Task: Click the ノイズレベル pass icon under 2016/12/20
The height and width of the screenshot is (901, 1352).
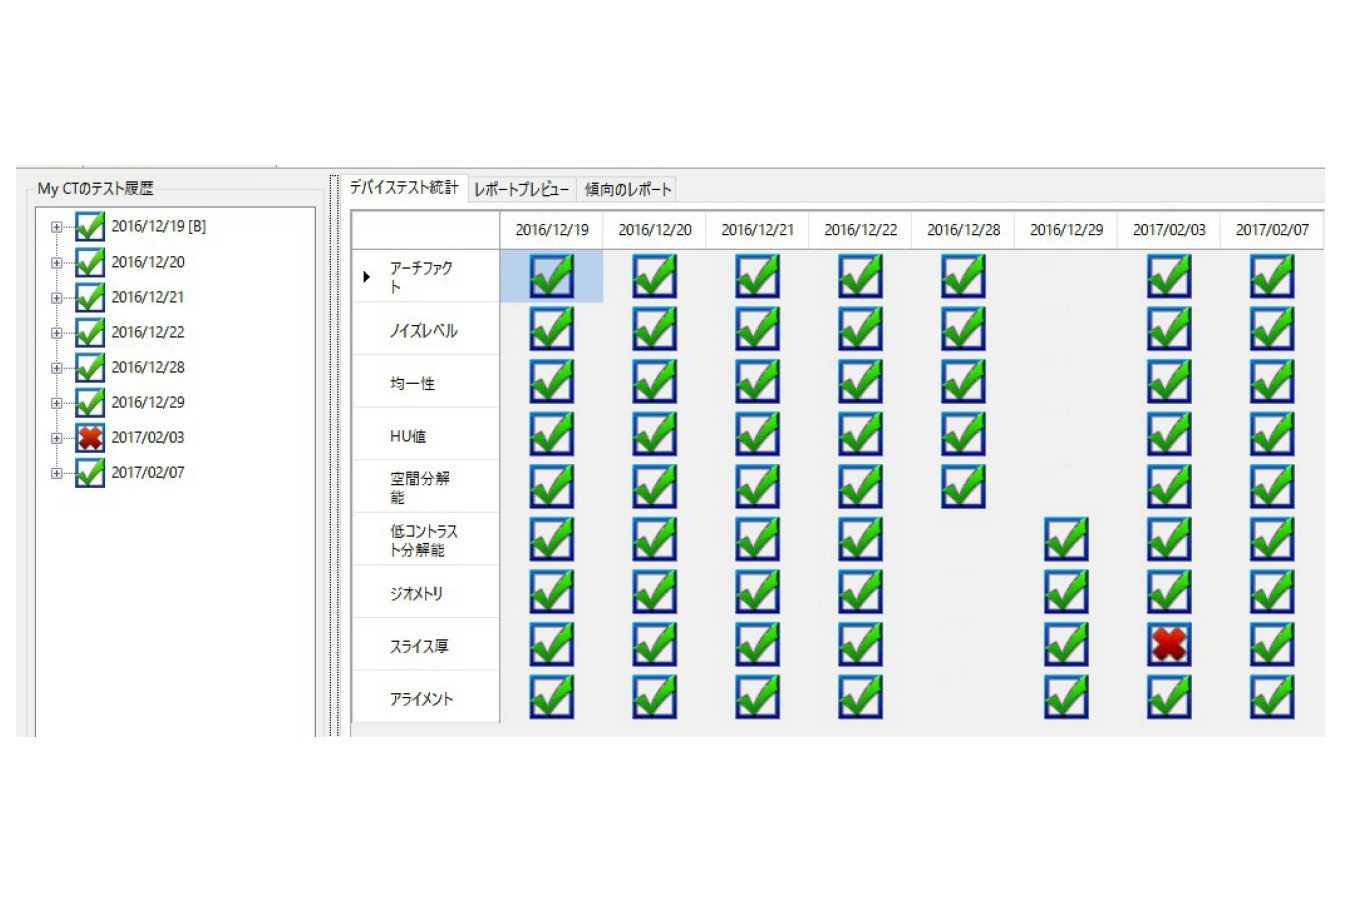Action: (x=654, y=329)
